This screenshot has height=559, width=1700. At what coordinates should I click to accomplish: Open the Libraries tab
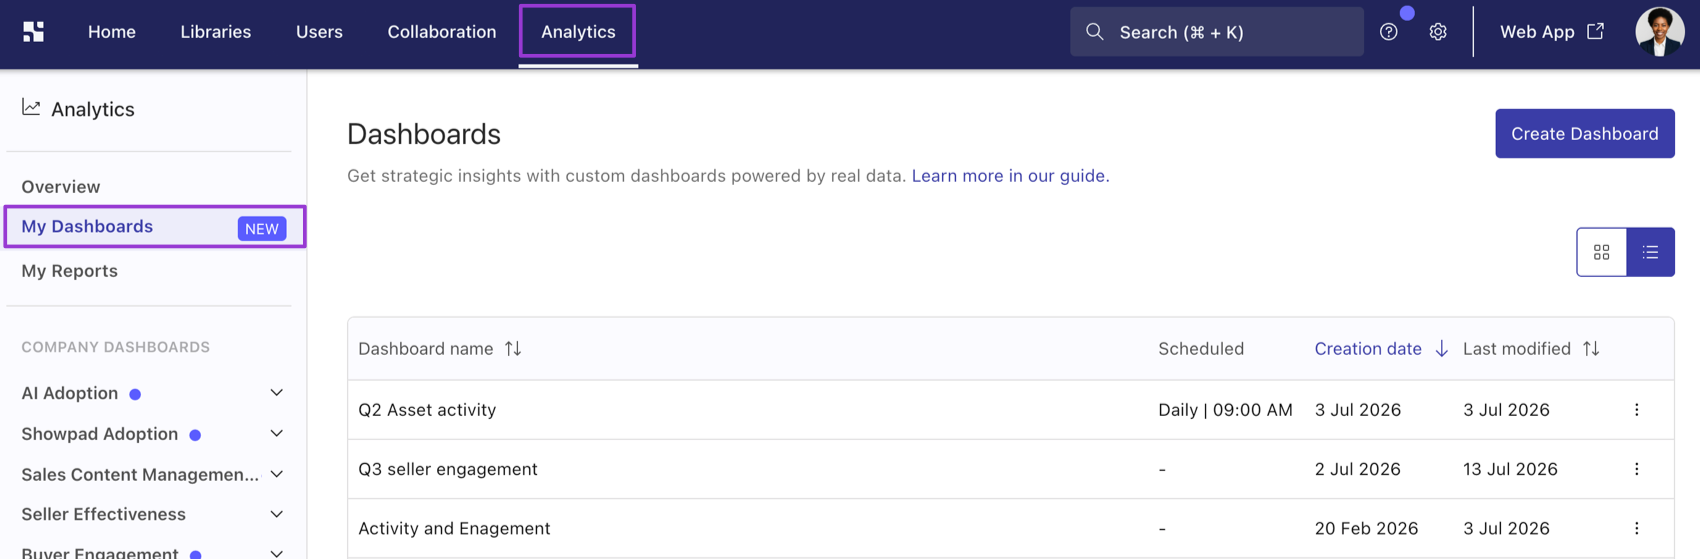pos(215,32)
